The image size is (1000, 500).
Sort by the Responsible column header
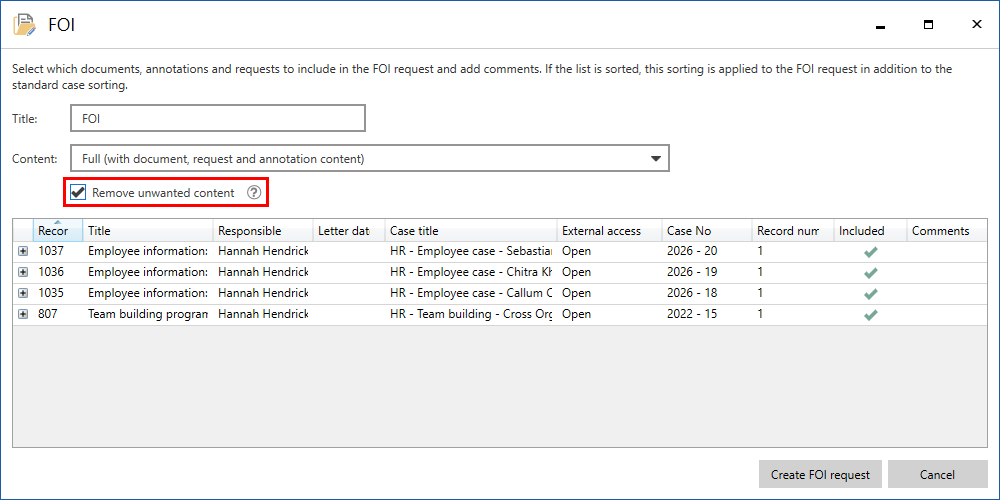tap(262, 231)
